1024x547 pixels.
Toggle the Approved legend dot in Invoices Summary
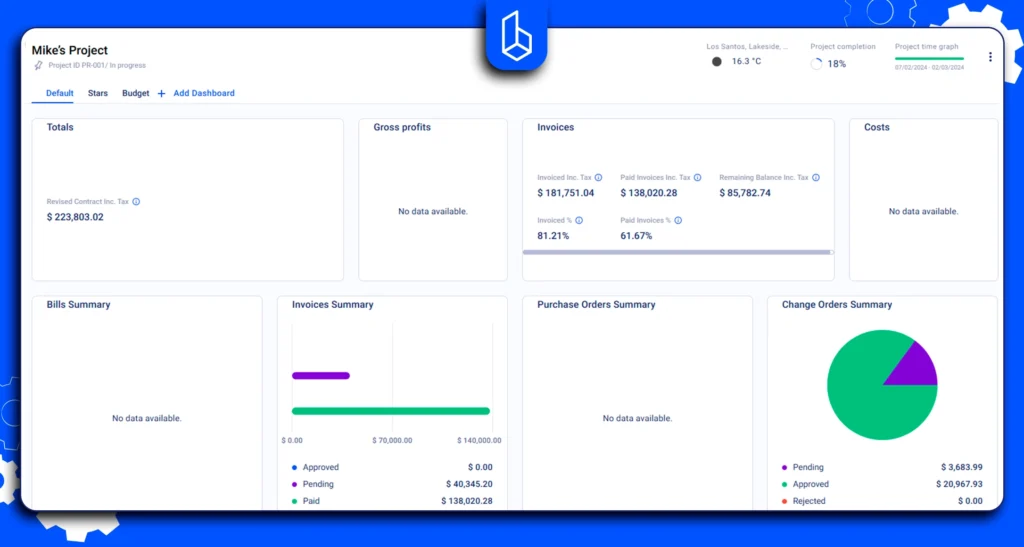pyautogui.click(x=295, y=467)
